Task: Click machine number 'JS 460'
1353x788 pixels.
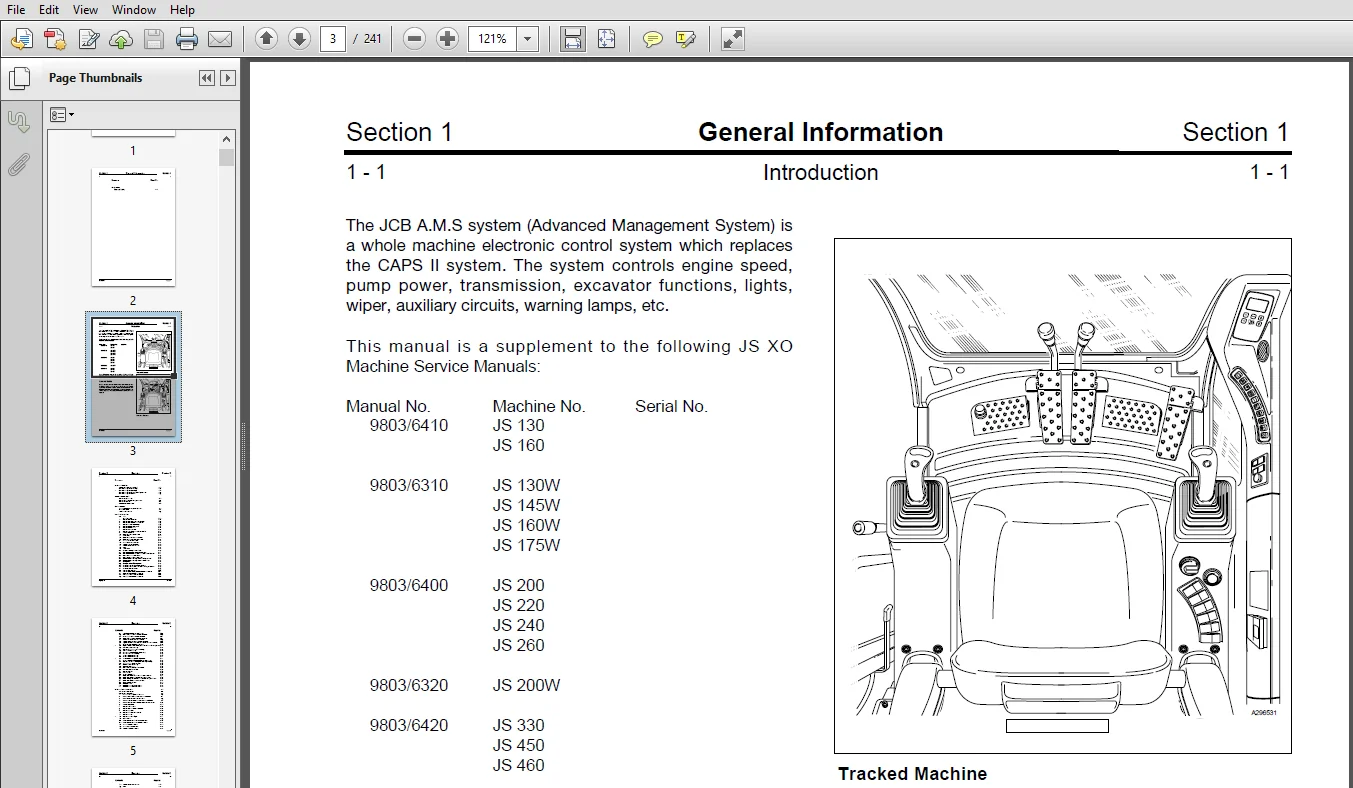Action: (x=518, y=765)
